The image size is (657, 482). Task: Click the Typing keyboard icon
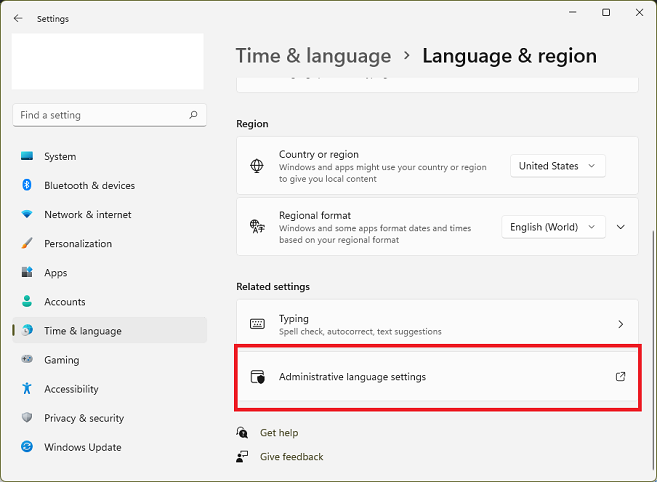pos(257,324)
